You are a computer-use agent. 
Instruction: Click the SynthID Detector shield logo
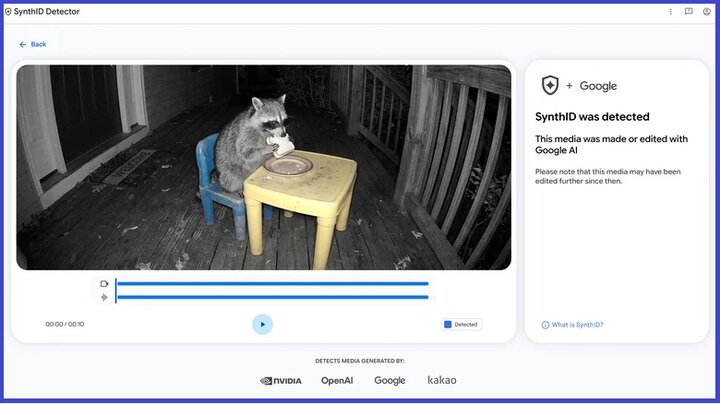(x=8, y=11)
